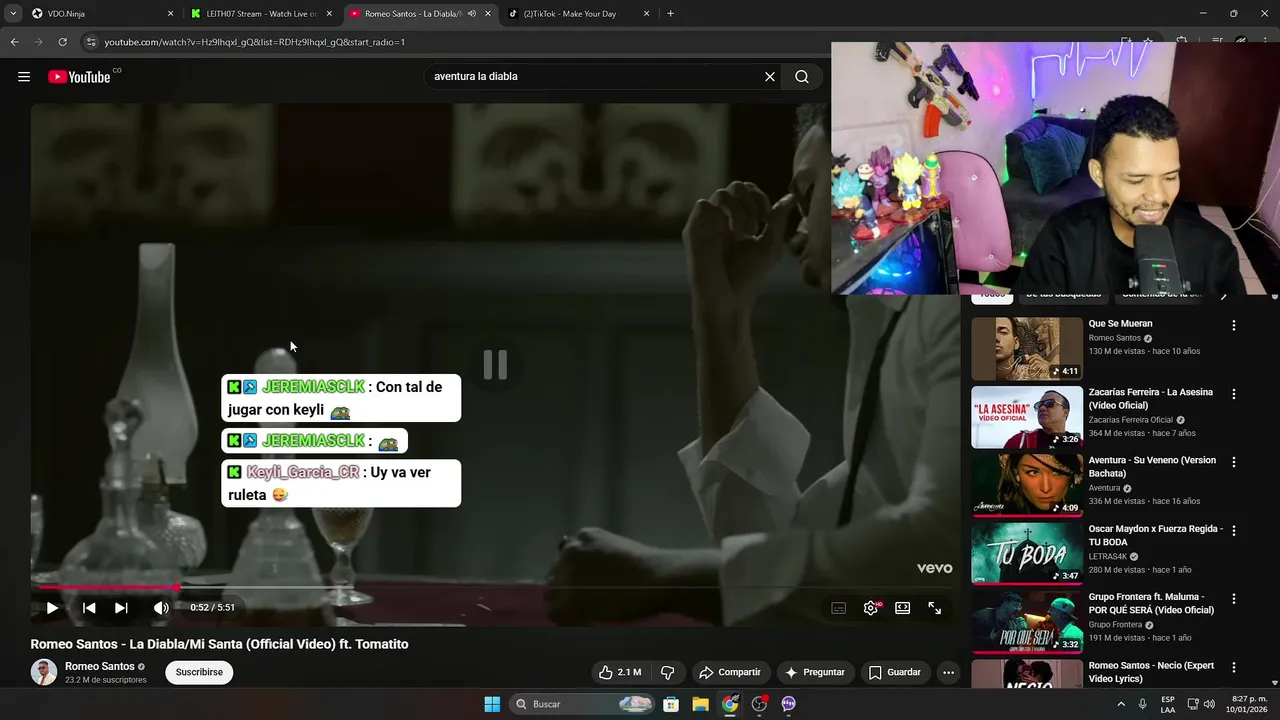The image size is (1280, 720).
Task: Open options menu for Que Se Mueran
Action: click(x=1233, y=325)
